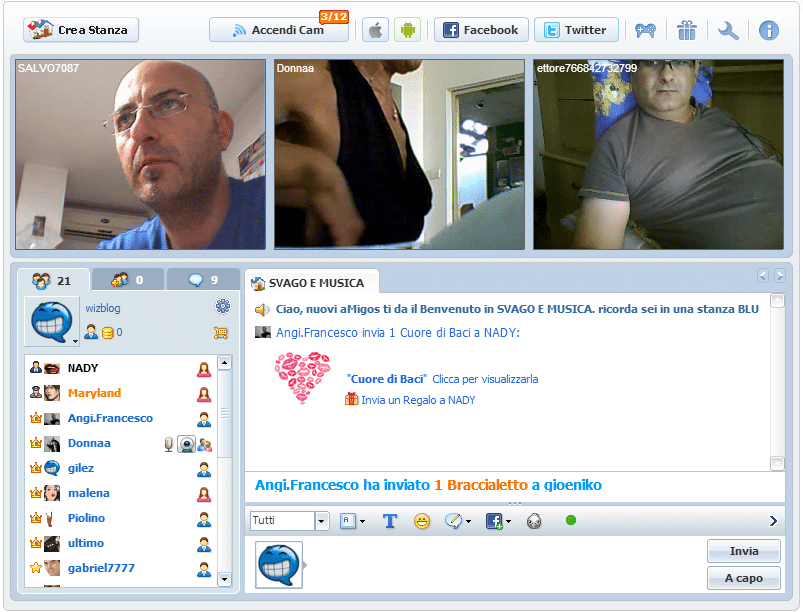Select gilez in user list

[x=121, y=468]
